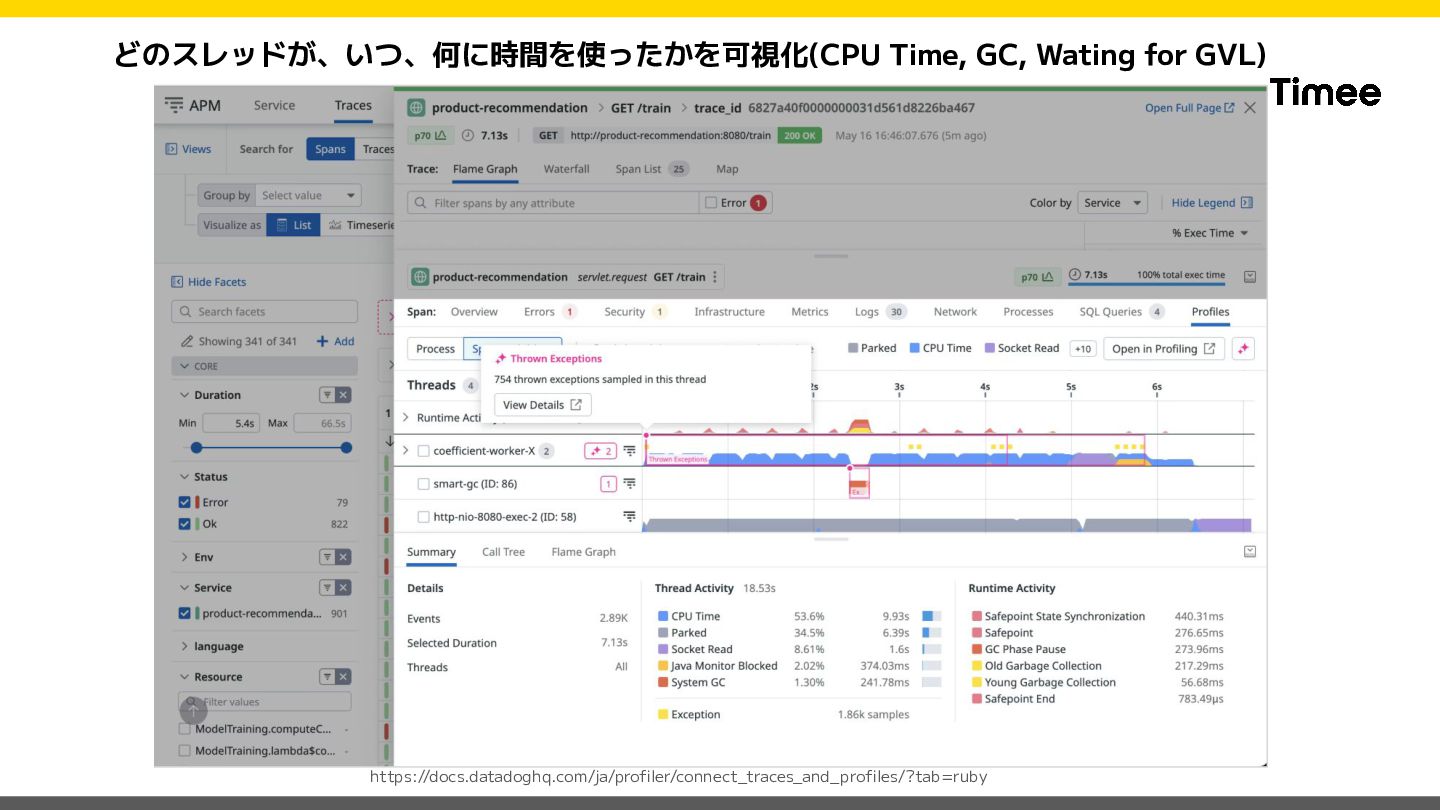This screenshot has width=1440, height=810.
Task: Clear the Env facet with the X icon
Action: 343,557
